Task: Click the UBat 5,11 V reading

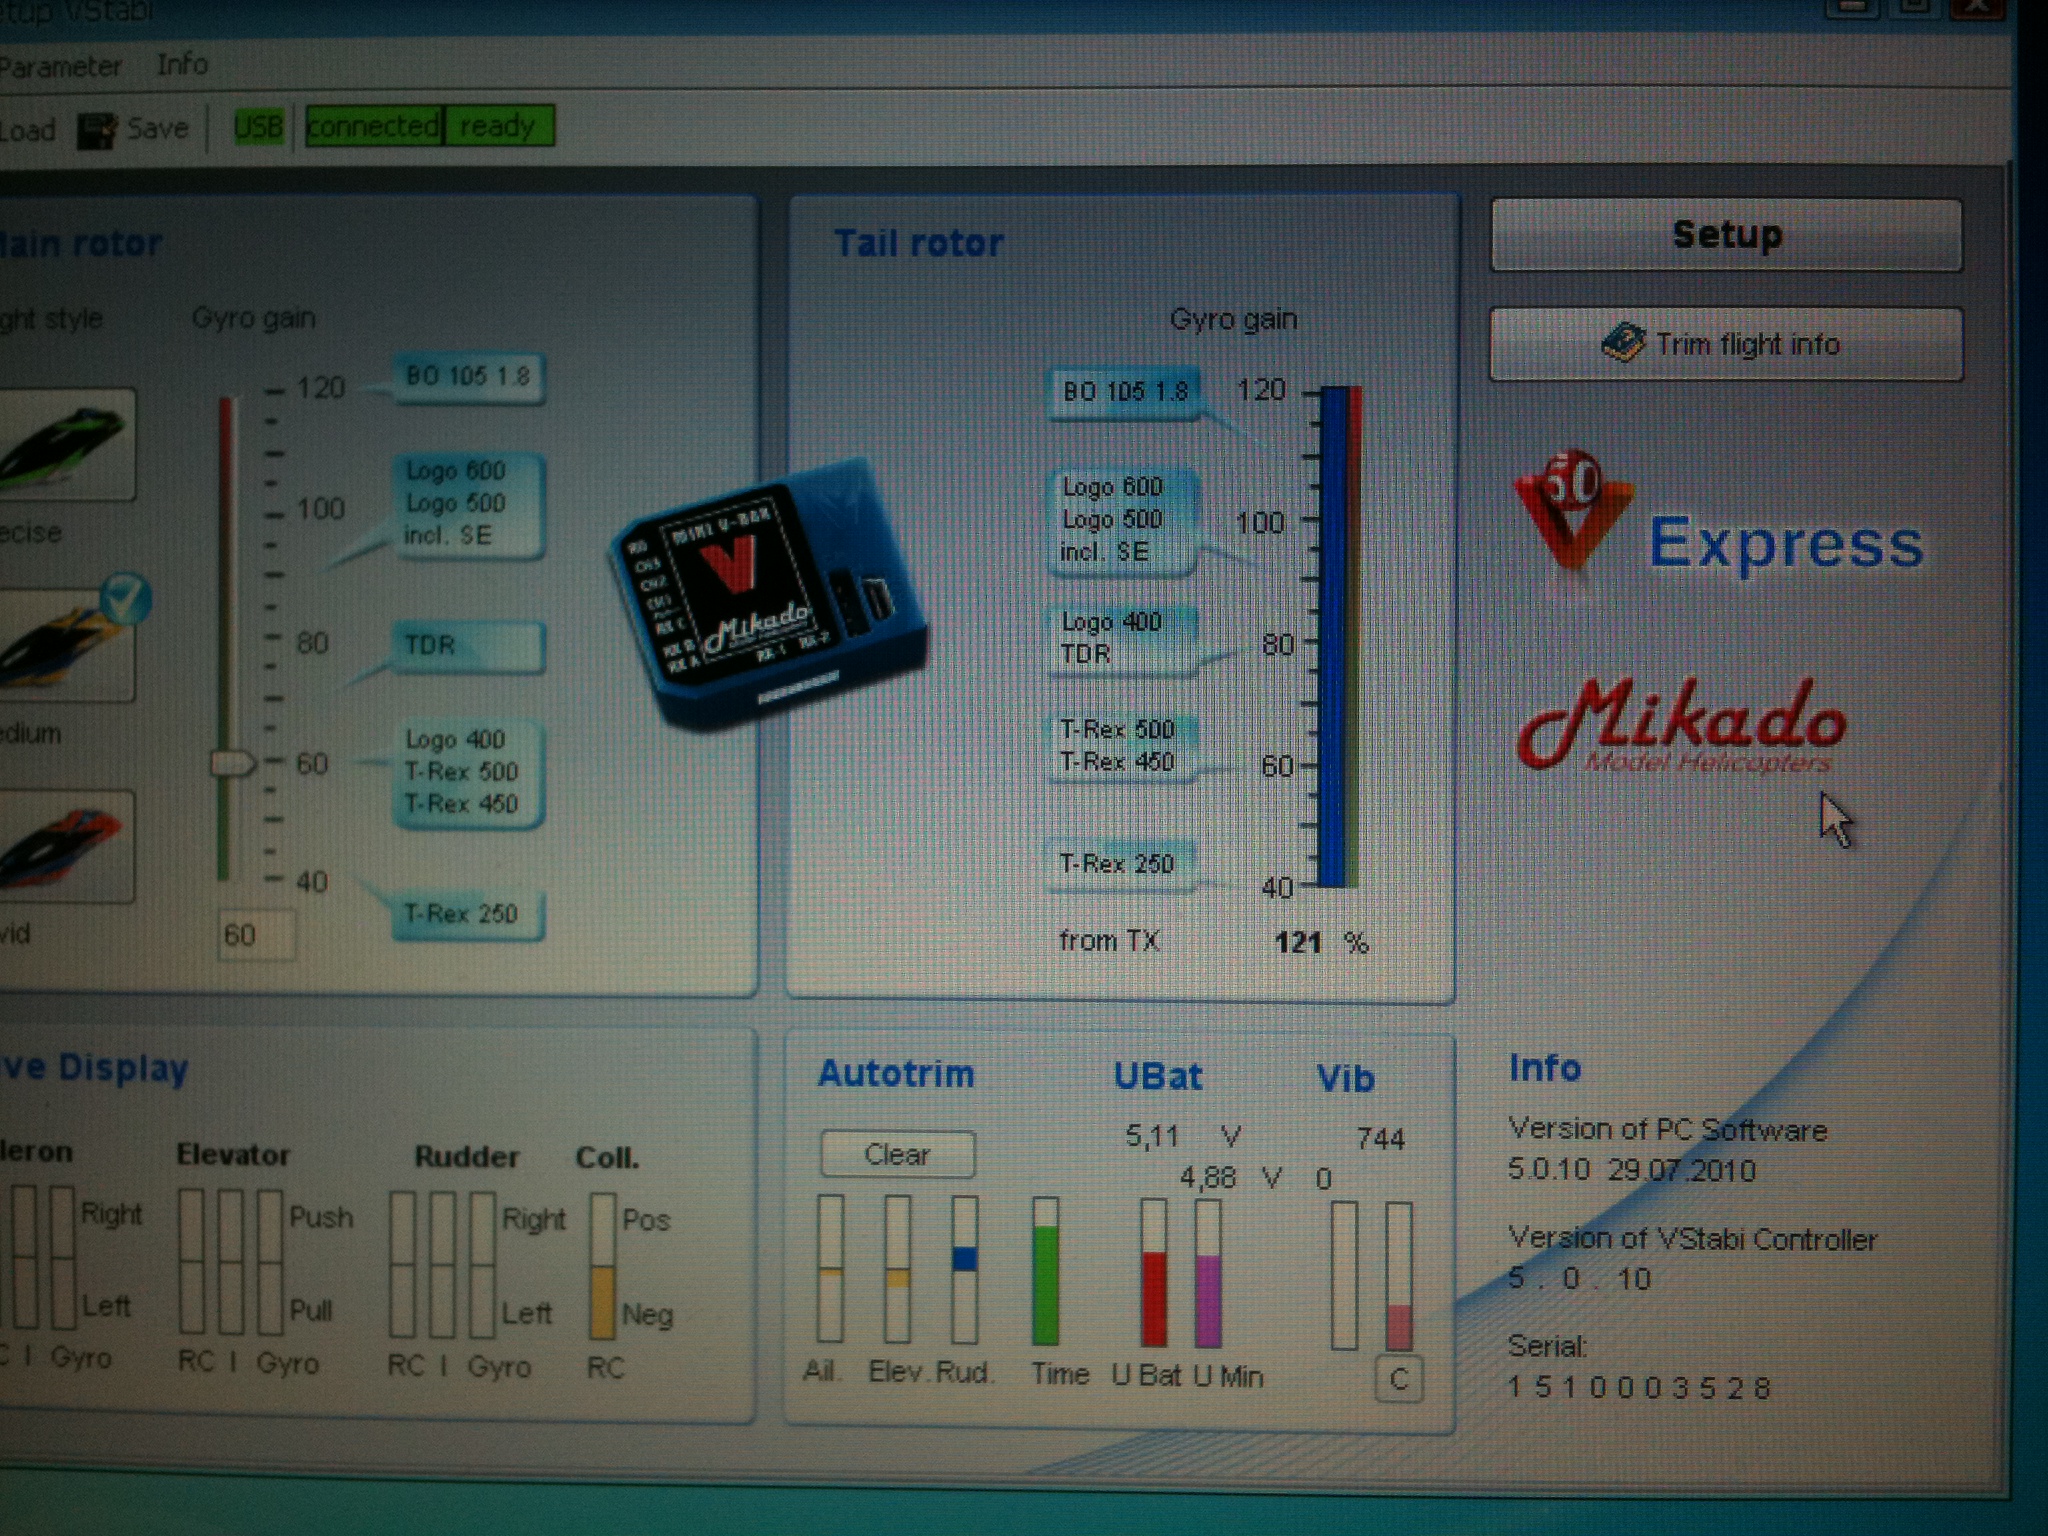Action: (x=1183, y=1136)
